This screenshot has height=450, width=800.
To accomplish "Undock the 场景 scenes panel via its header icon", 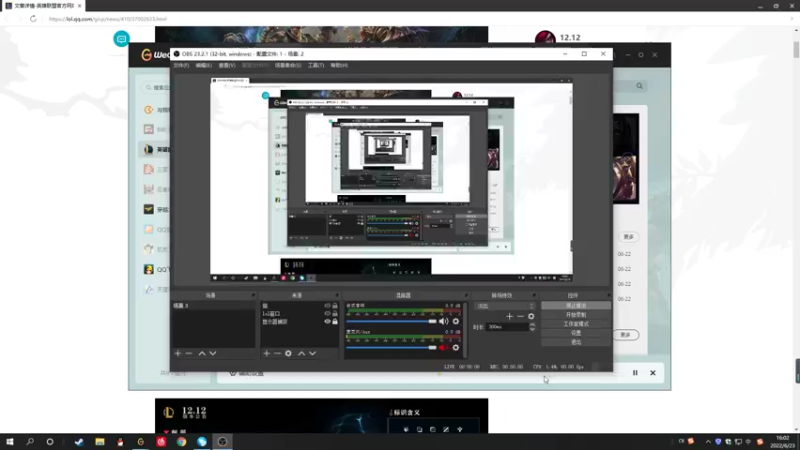I will point(253,295).
